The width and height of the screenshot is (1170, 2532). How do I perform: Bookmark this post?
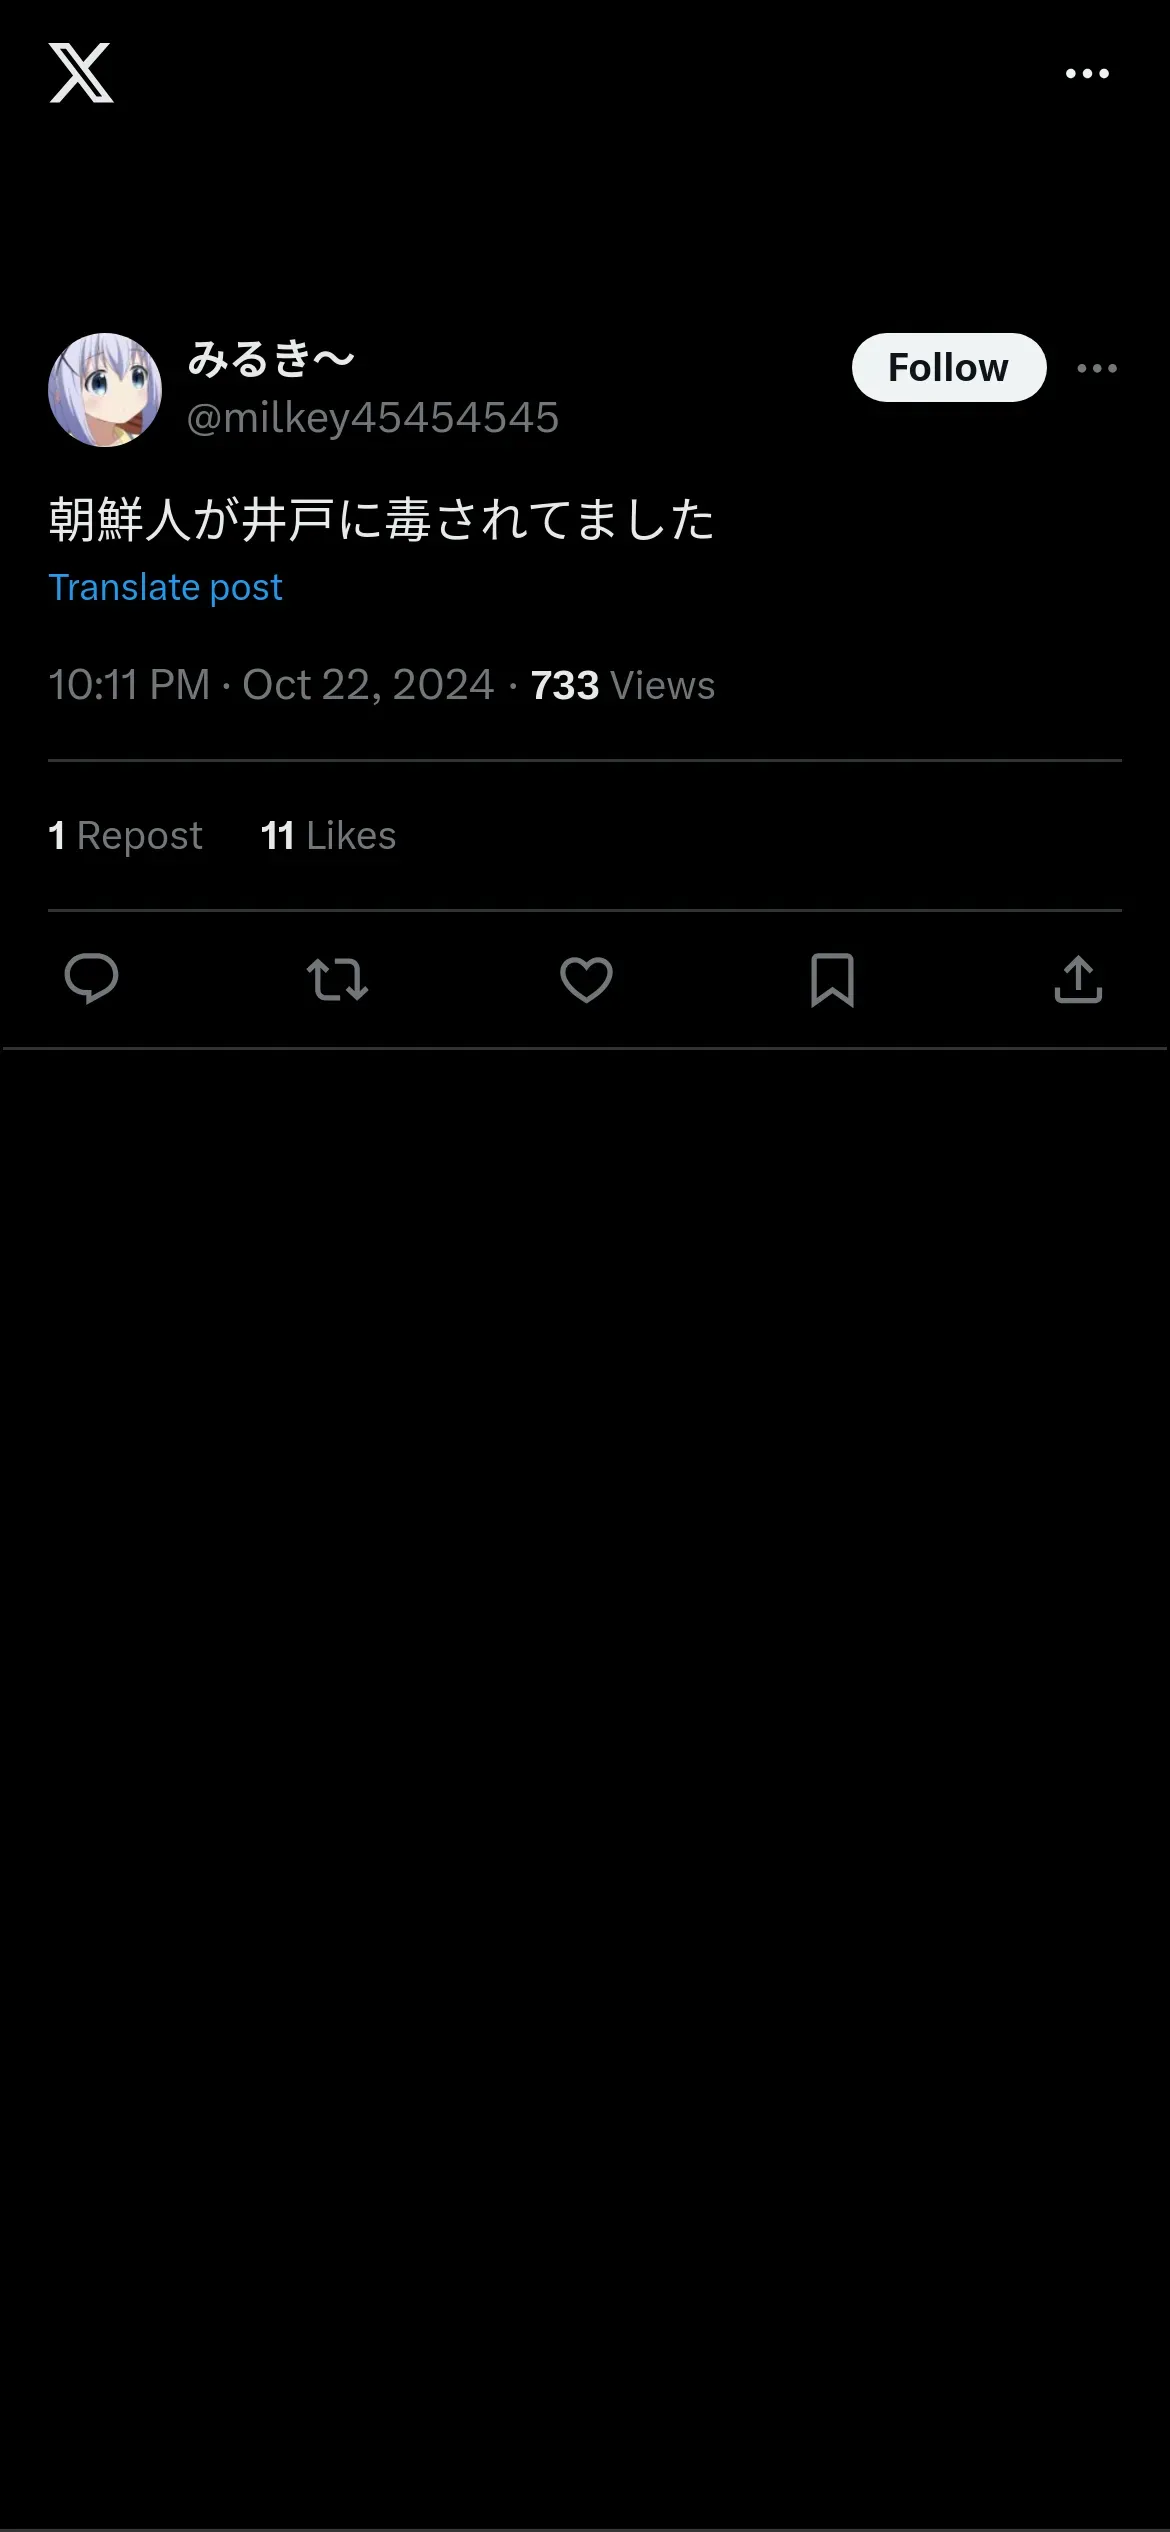832,980
